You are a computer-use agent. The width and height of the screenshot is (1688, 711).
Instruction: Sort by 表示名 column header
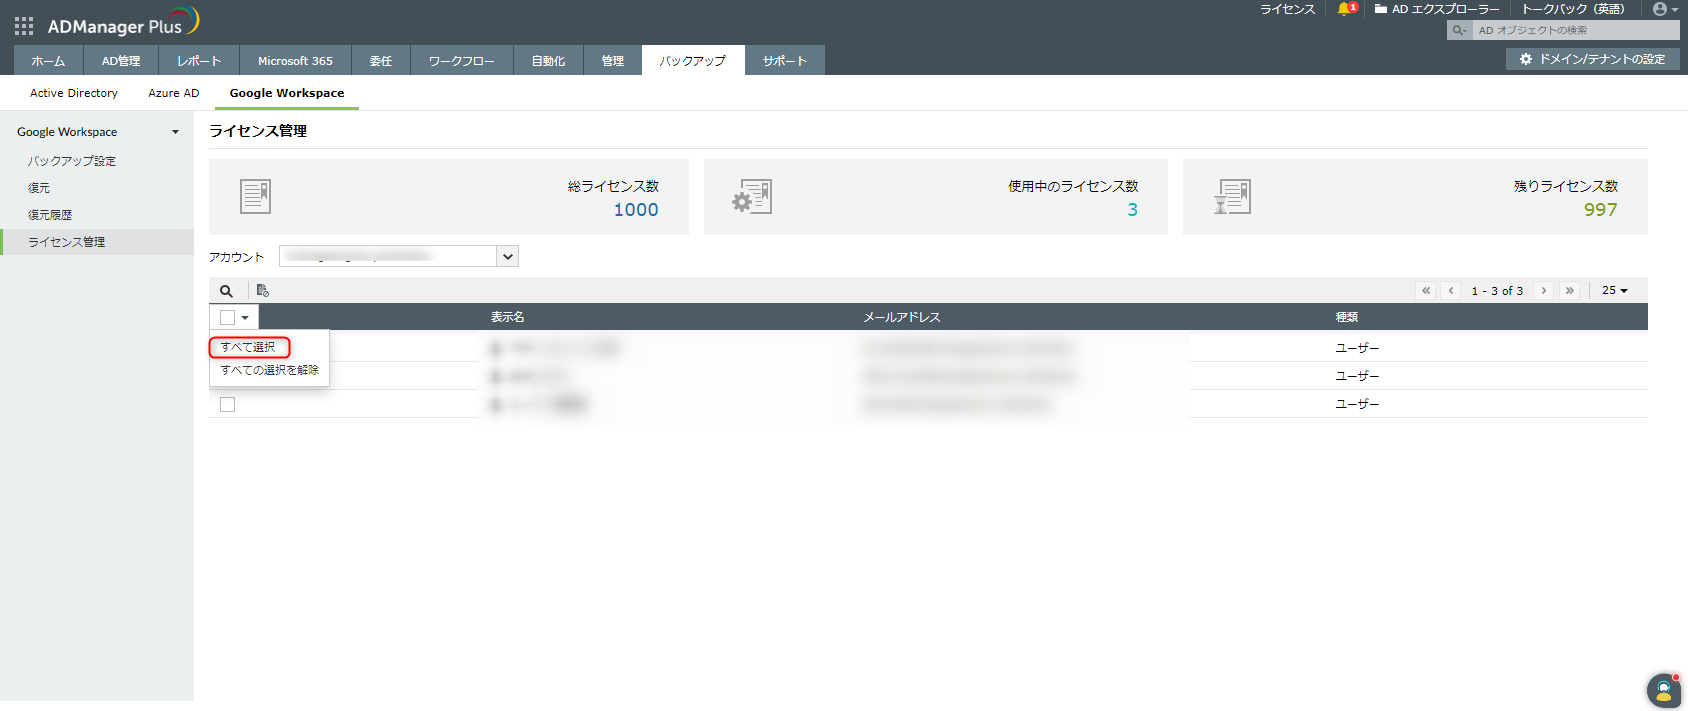pyautogui.click(x=508, y=317)
